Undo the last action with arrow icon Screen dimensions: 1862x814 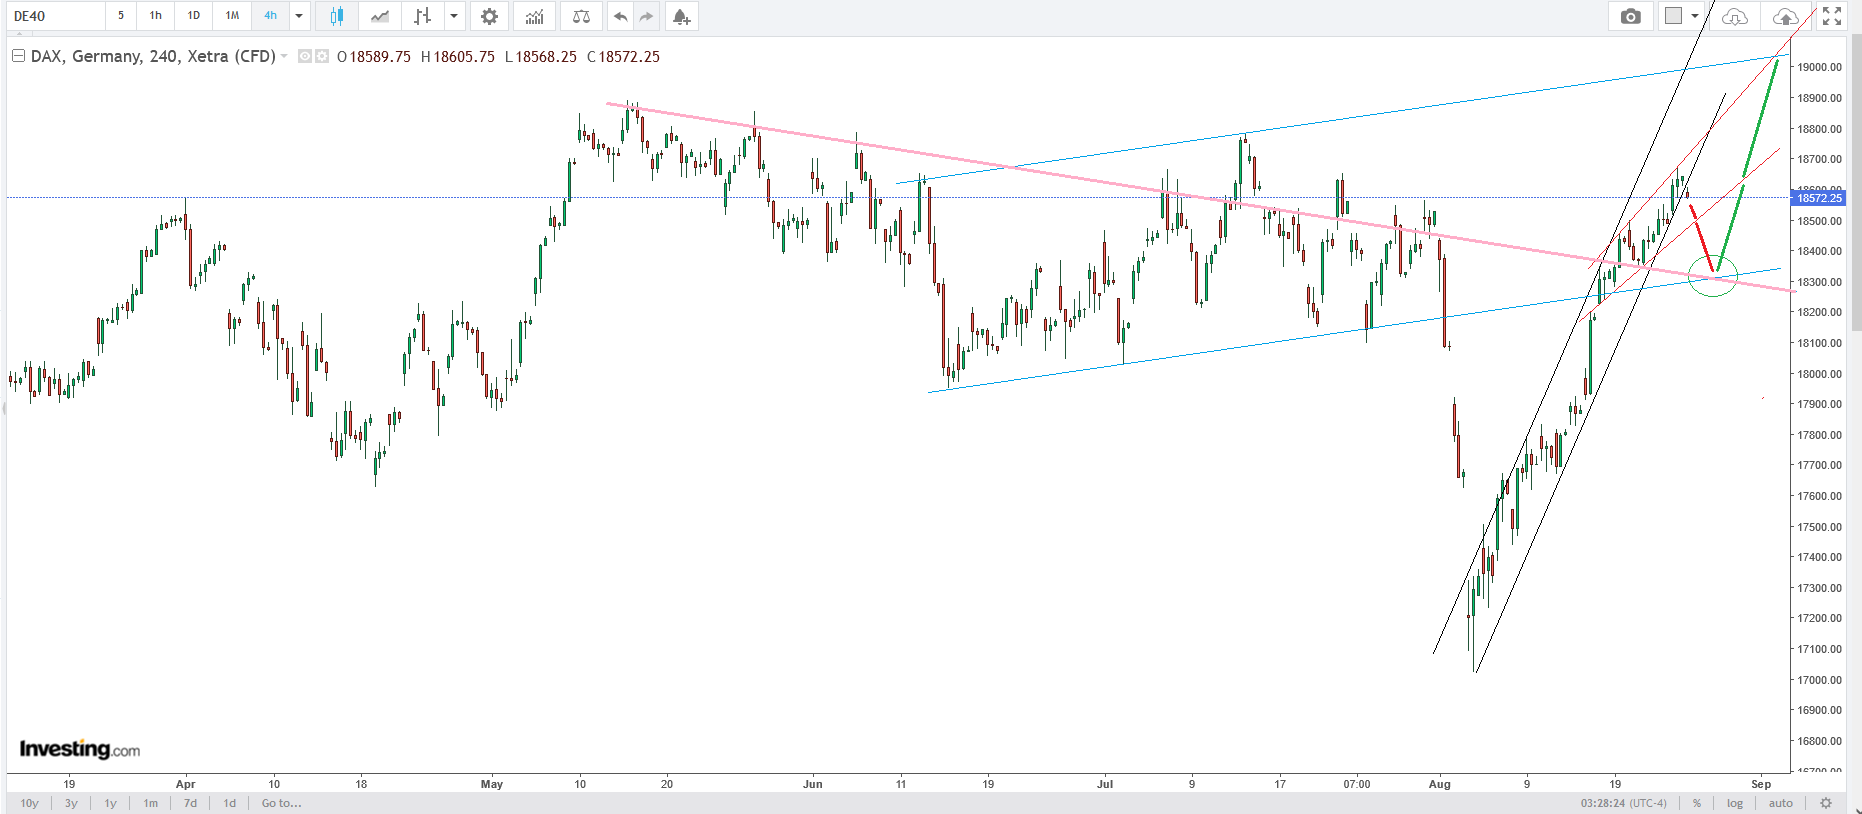point(621,16)
